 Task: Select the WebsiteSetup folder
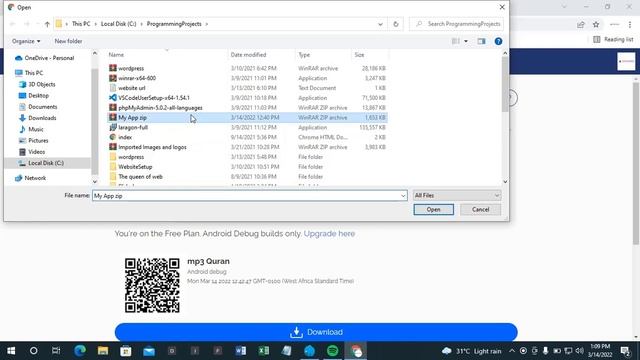[x=247, y=167]
